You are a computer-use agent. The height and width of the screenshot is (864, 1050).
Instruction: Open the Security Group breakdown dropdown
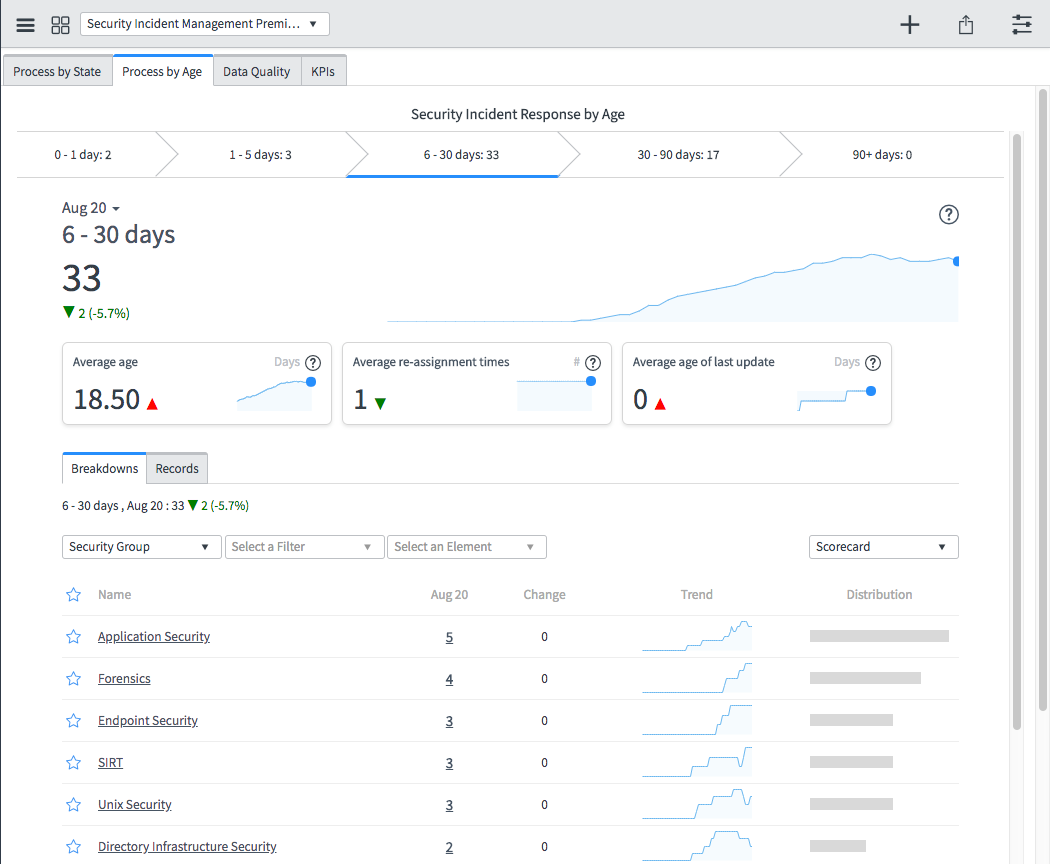click(x=141, y=547)
